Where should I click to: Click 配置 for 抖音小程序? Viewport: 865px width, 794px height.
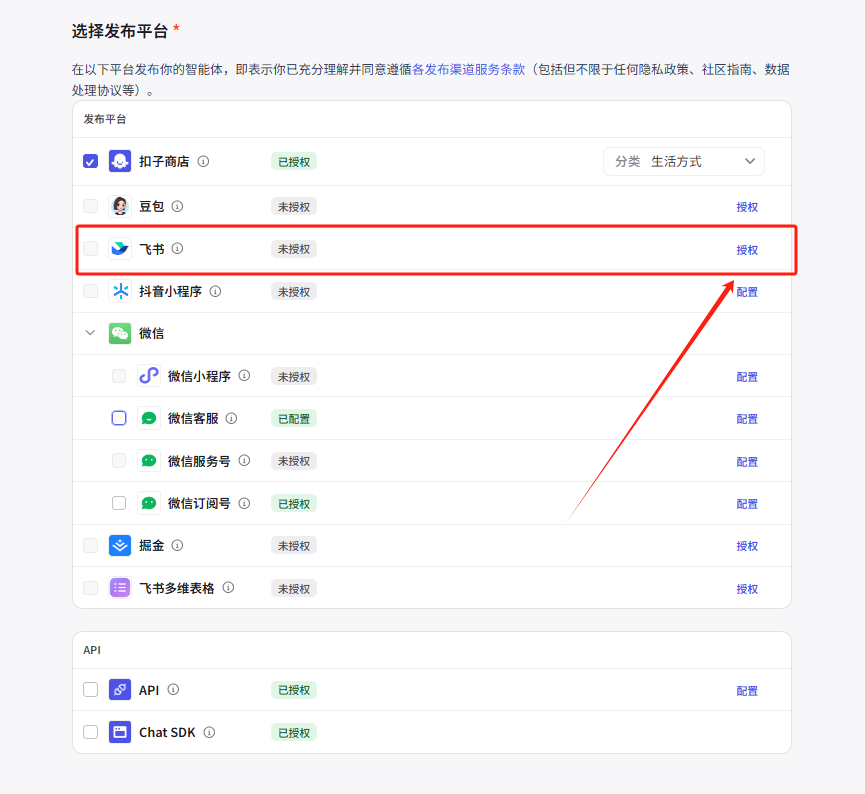(x=747, y=292)
